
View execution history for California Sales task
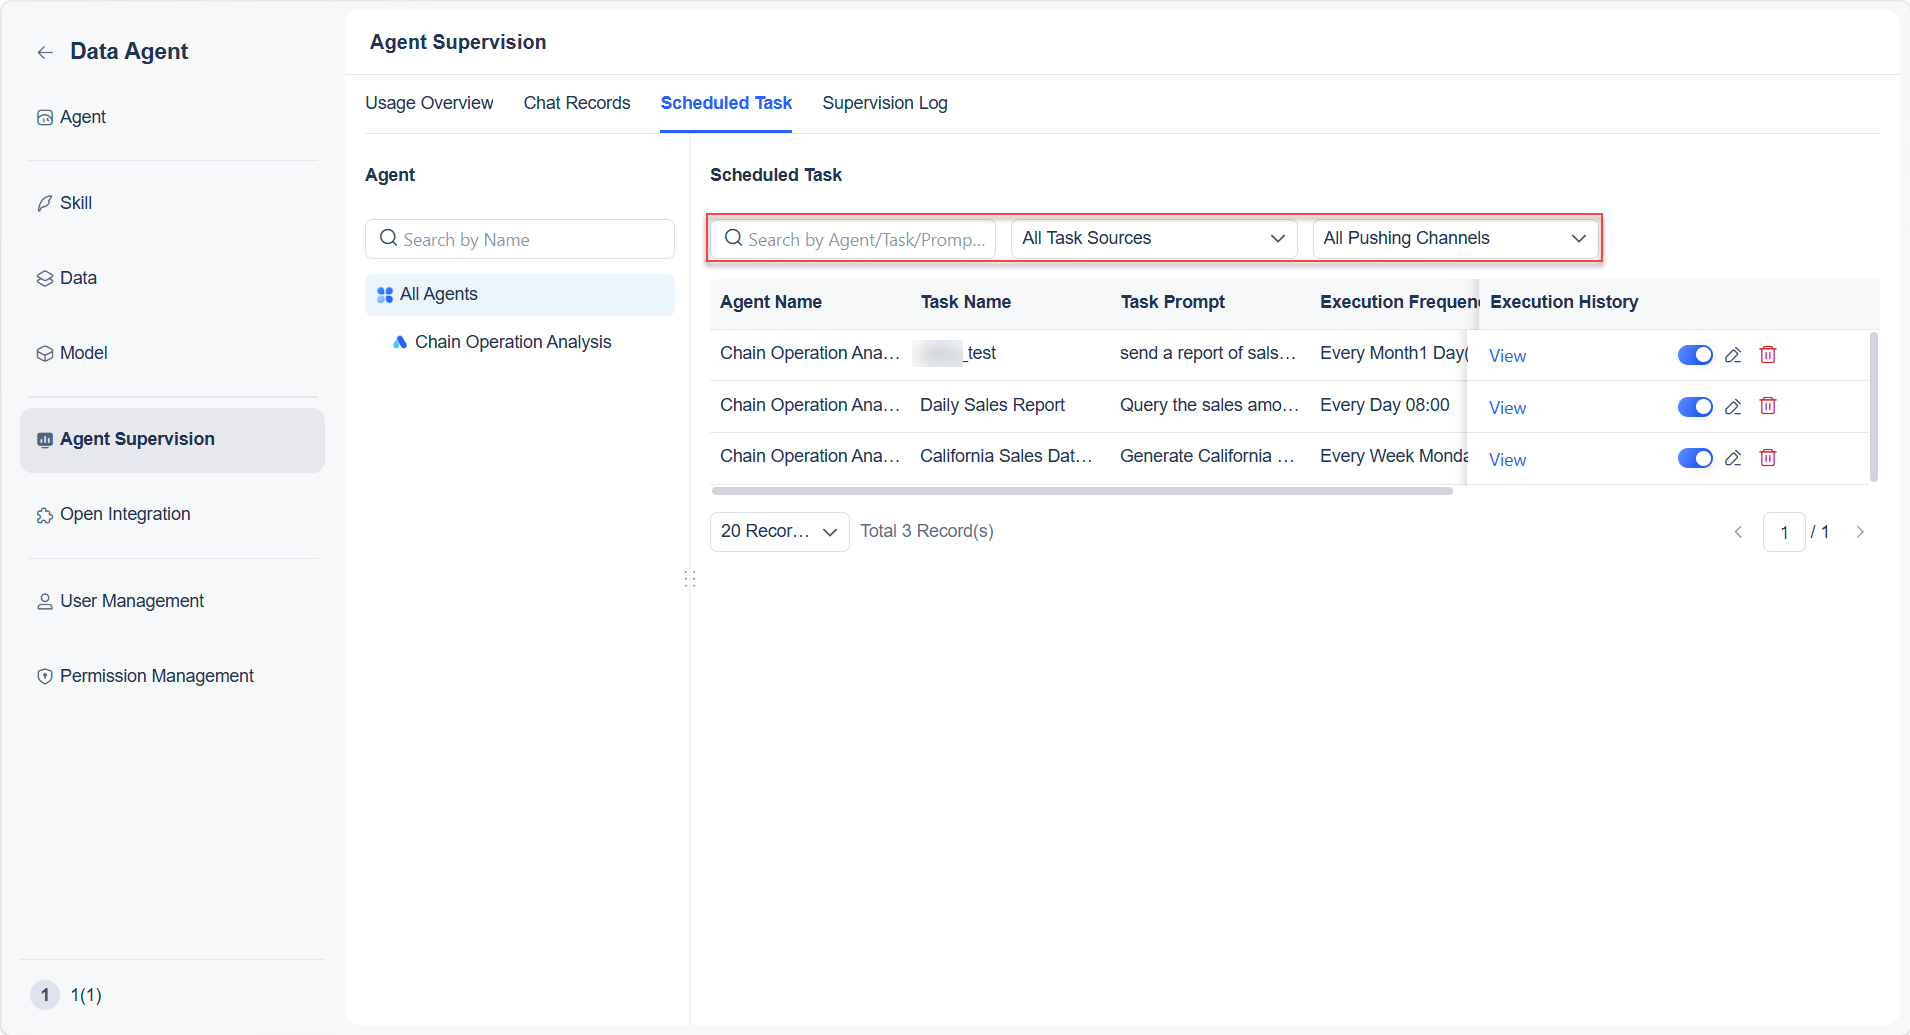(1507, 460)
